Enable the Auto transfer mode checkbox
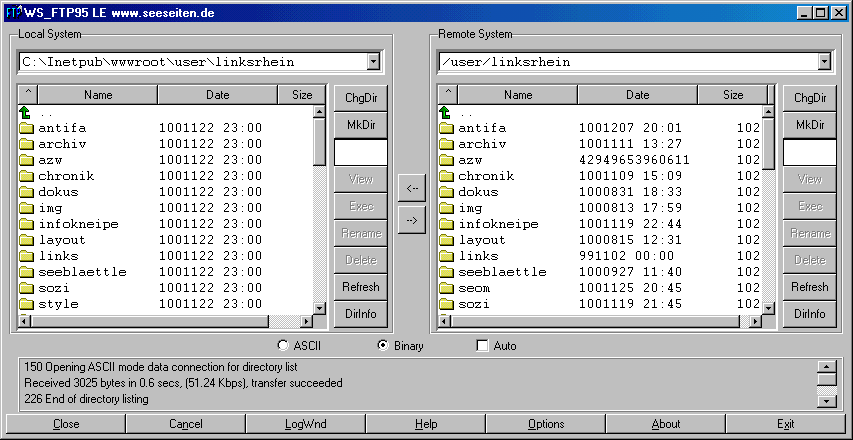Viewport: 853px width, 440px height. [483, 346]
